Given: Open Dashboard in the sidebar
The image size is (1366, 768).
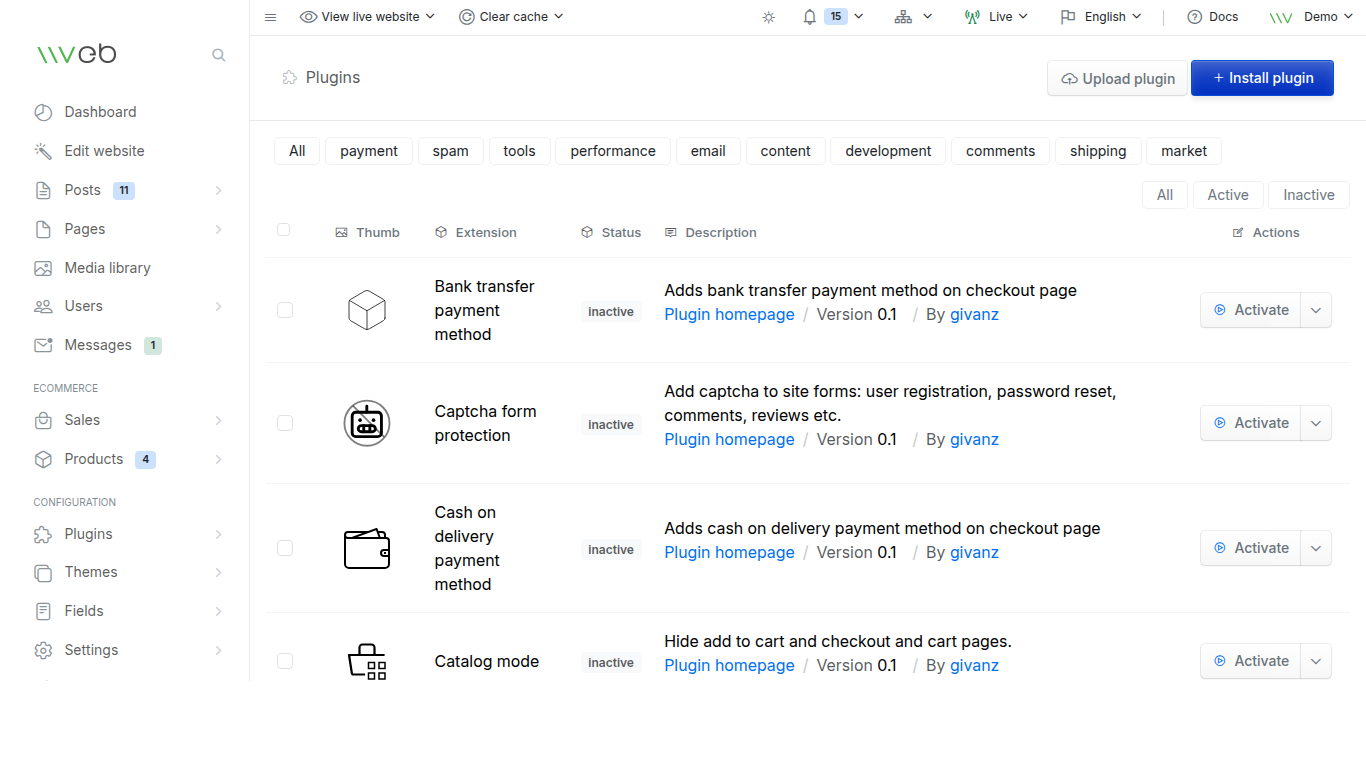Looking at the screenshot, I should tap(100, 112).
